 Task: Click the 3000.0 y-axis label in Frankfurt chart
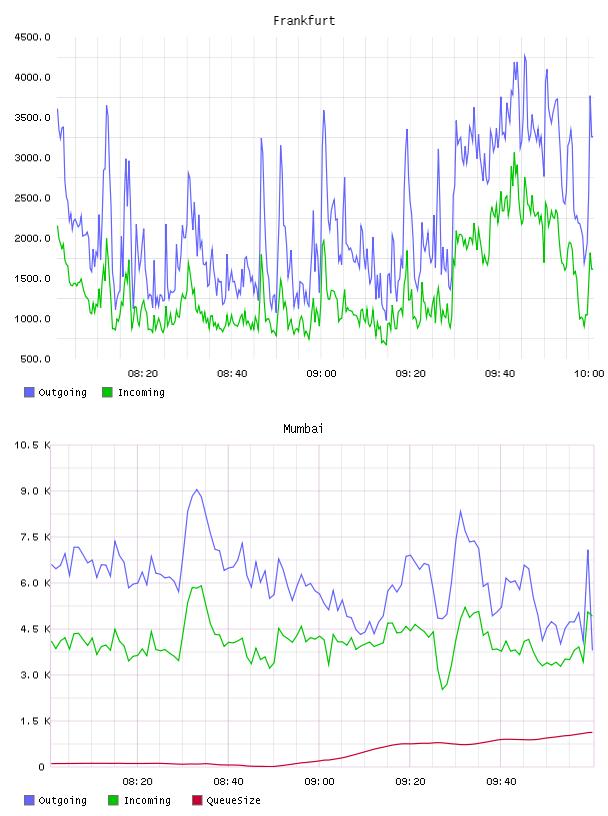(x=32, y=158)
